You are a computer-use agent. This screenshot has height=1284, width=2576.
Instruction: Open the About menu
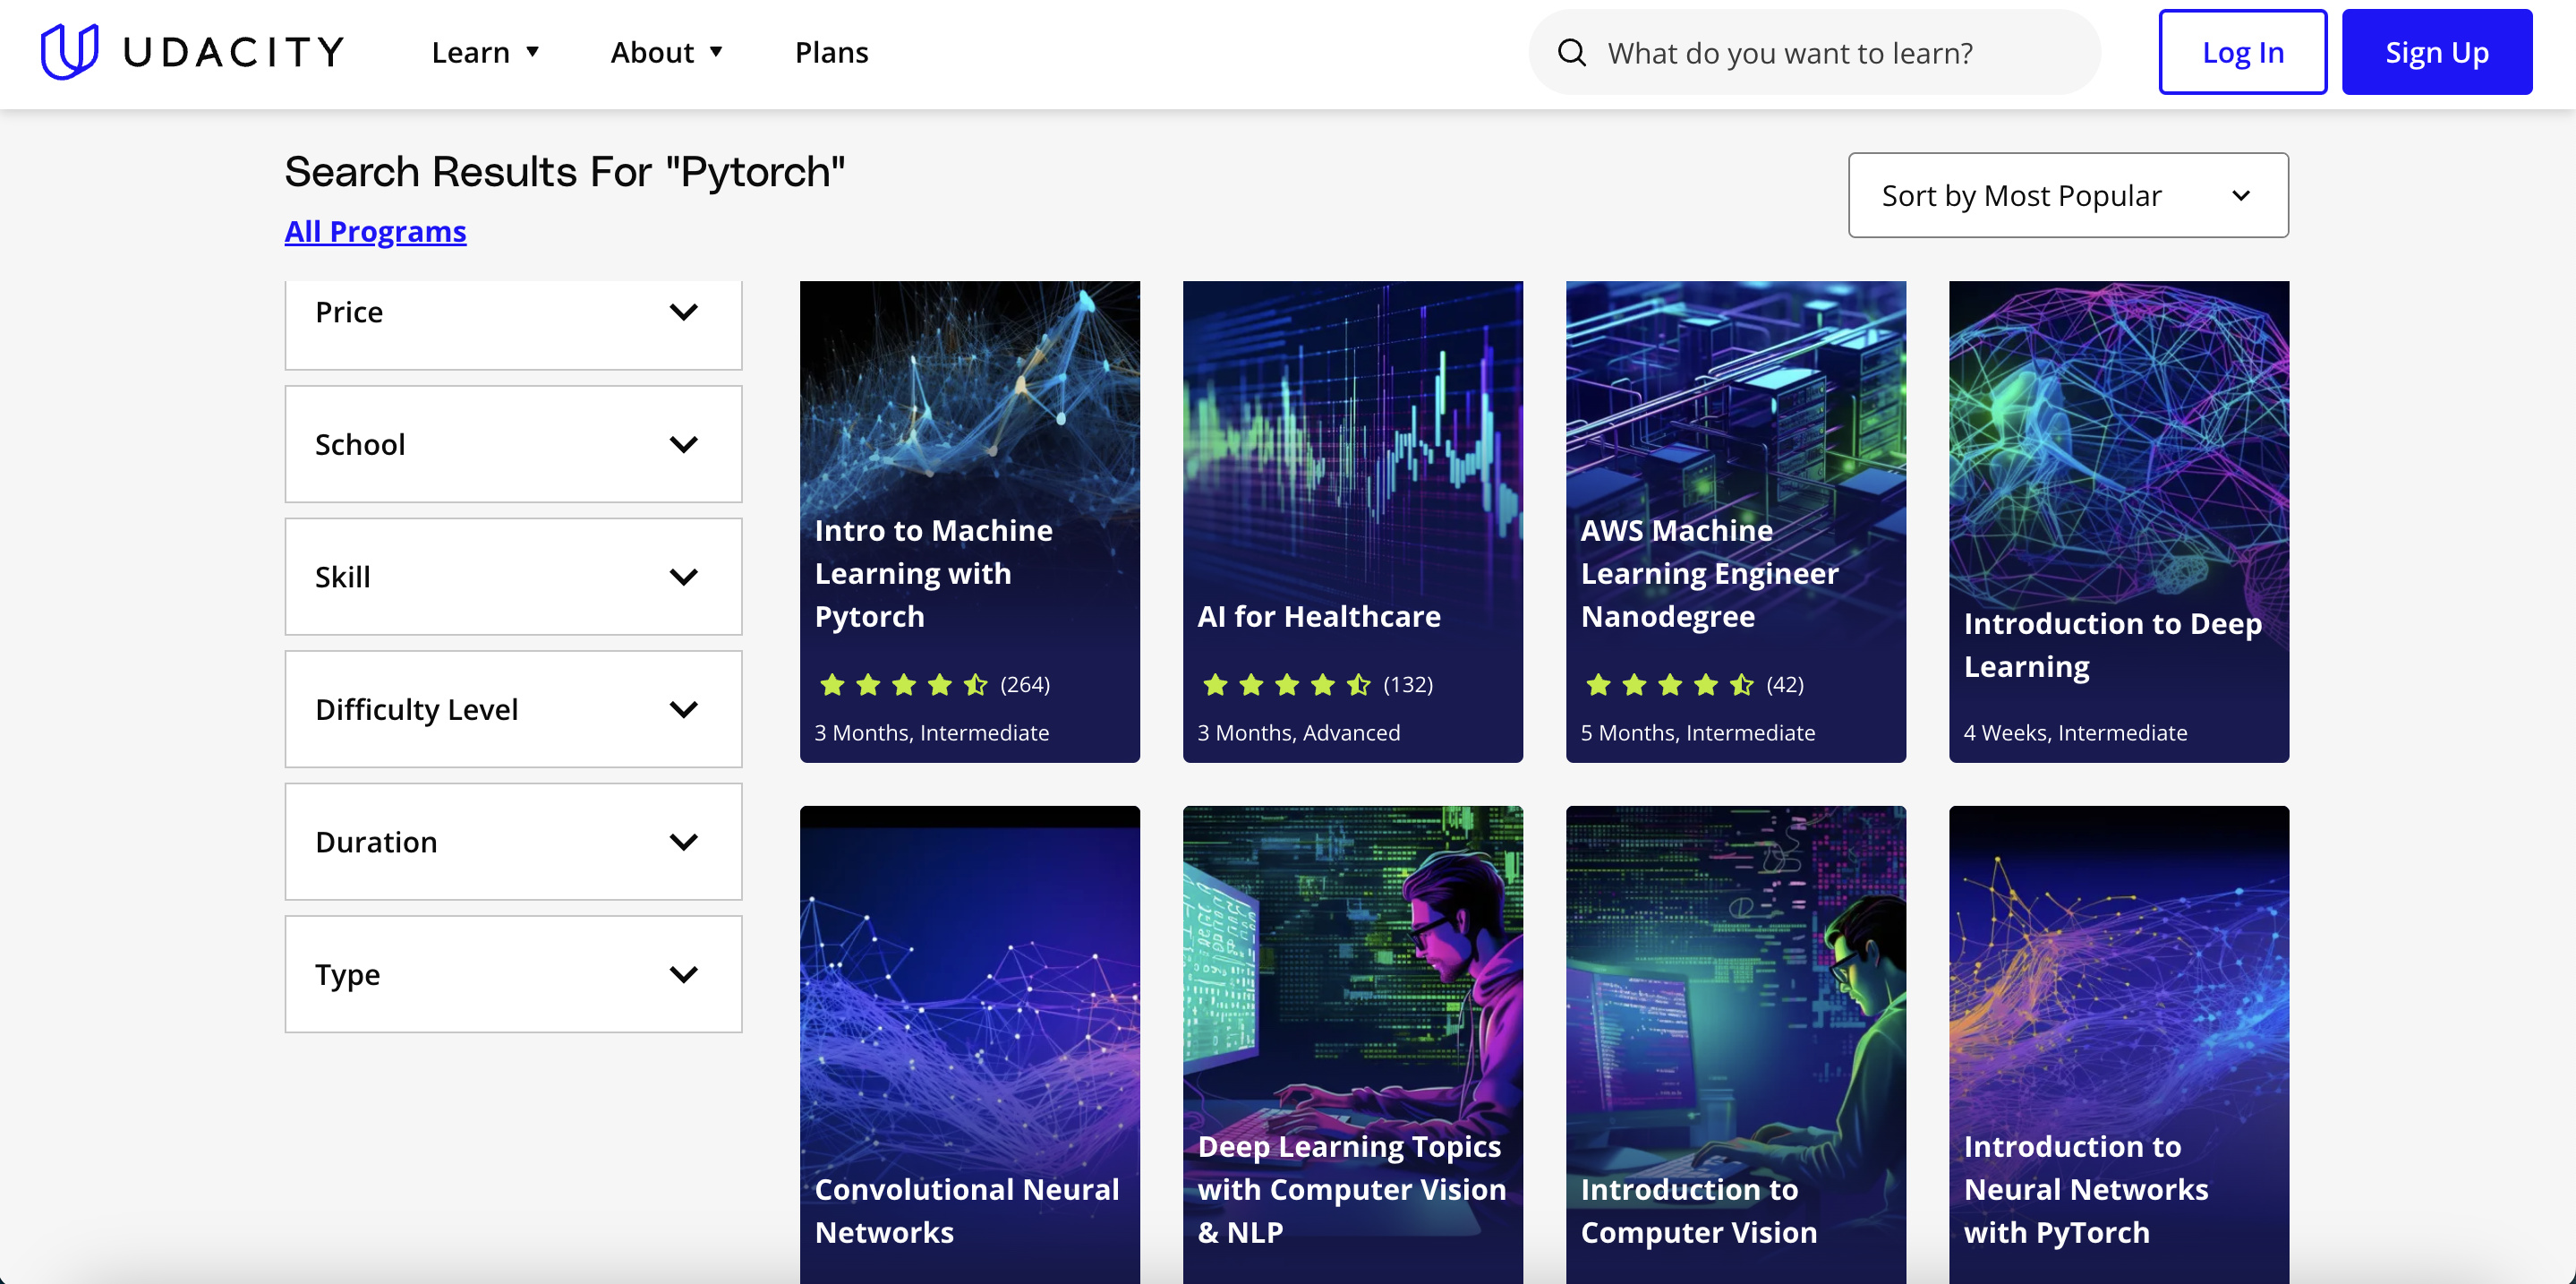667,52
